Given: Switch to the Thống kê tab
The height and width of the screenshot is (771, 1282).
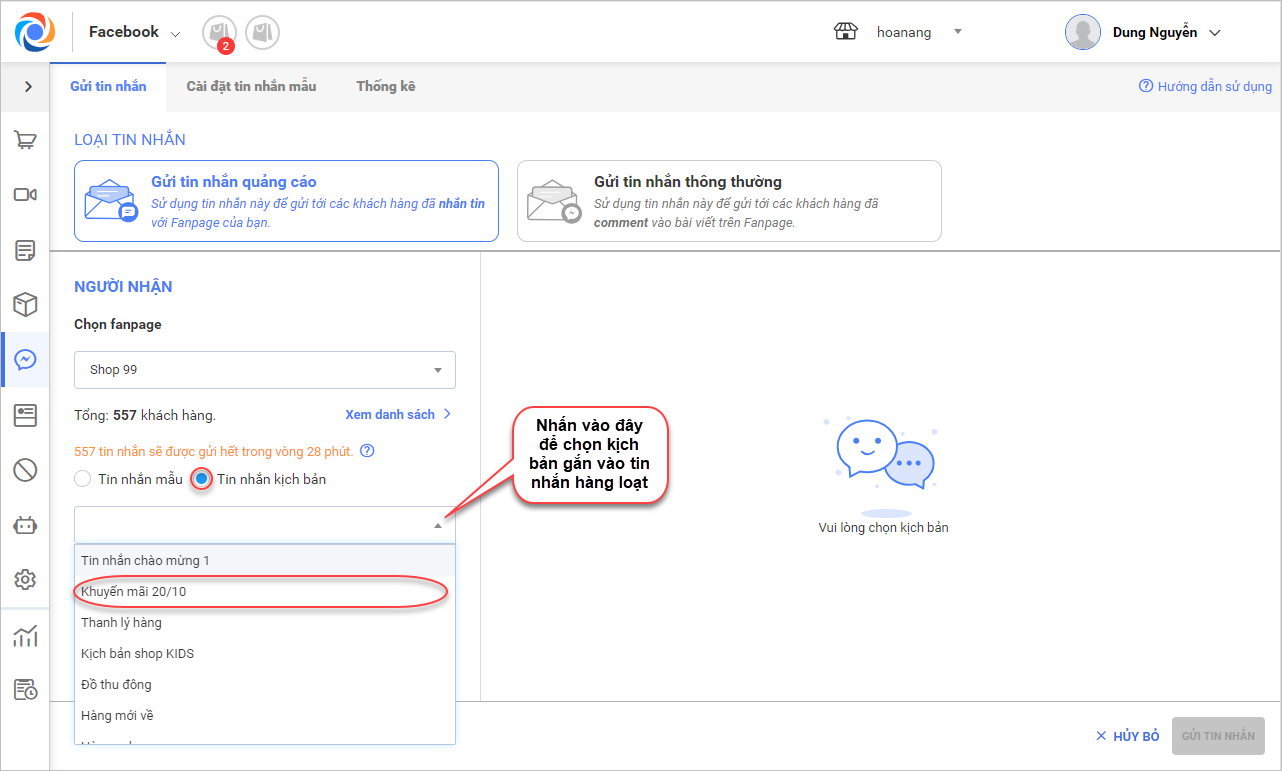Looking at the screenshot, I should coord(385,87).
